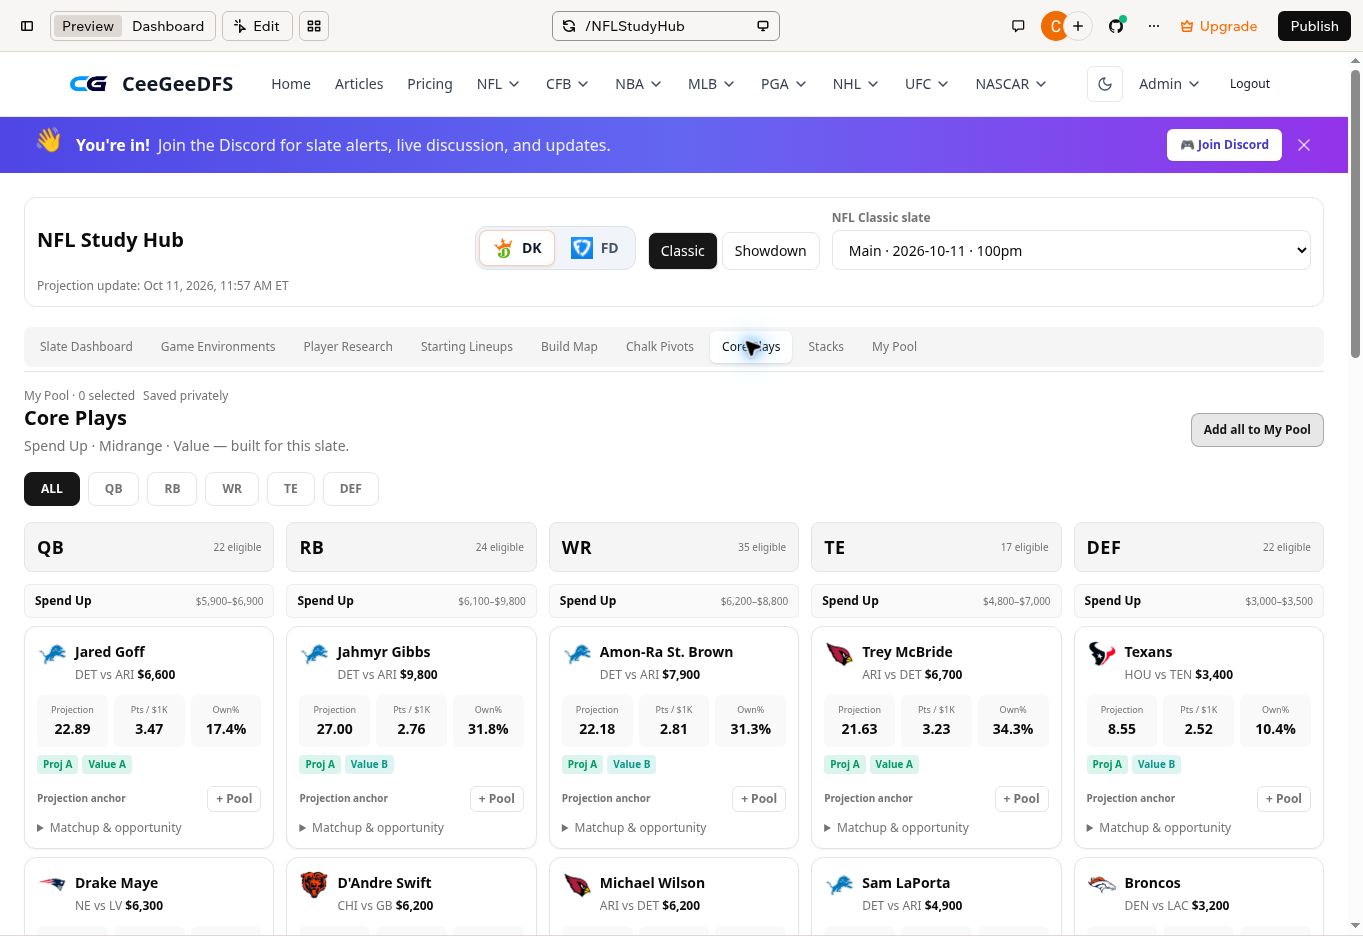Screen dimensions: 1363x936
Task: Reload the page from URL bar icon
Action: point(569,26)
